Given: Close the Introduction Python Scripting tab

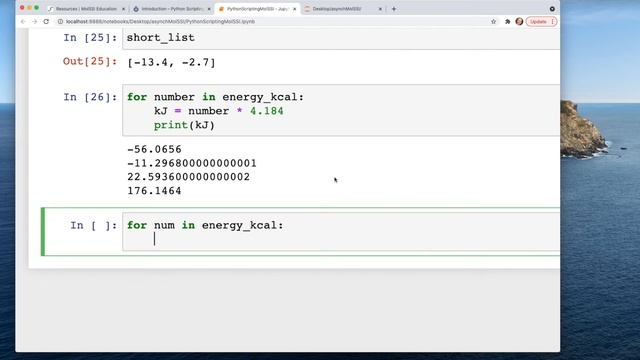Looking at the screenshot, I should point(209,9).
